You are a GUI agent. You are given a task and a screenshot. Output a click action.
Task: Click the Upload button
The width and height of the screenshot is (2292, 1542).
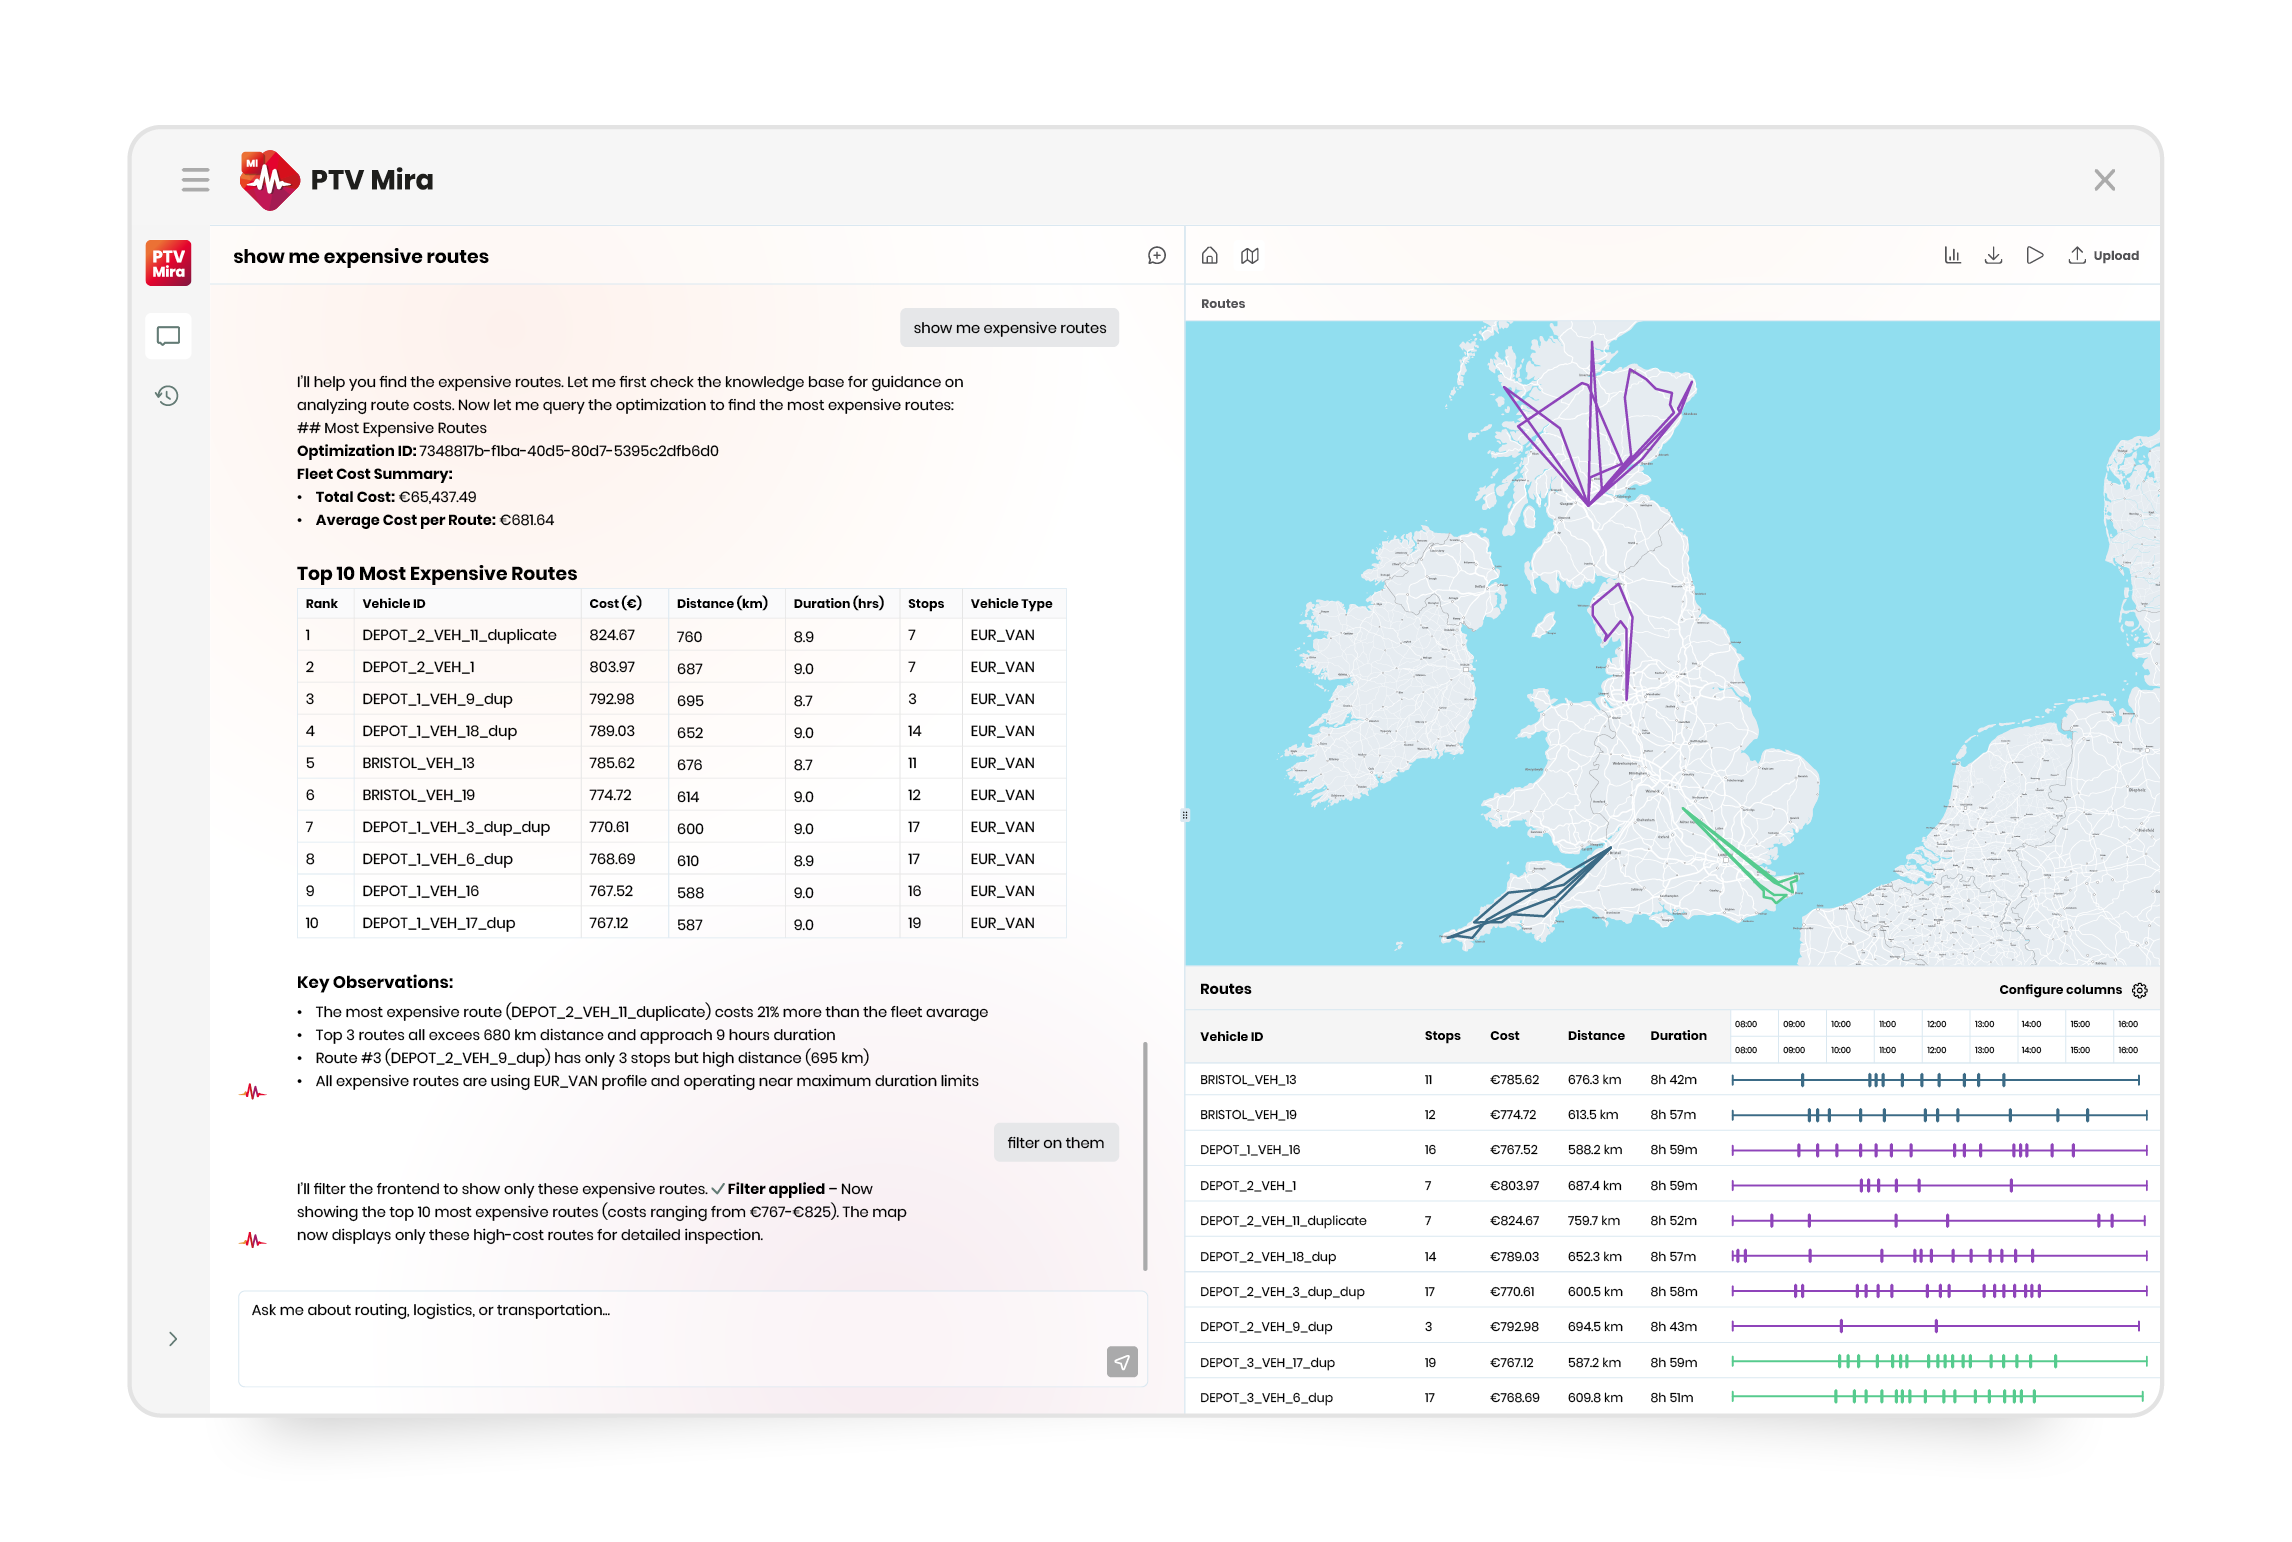[2104, 256]
